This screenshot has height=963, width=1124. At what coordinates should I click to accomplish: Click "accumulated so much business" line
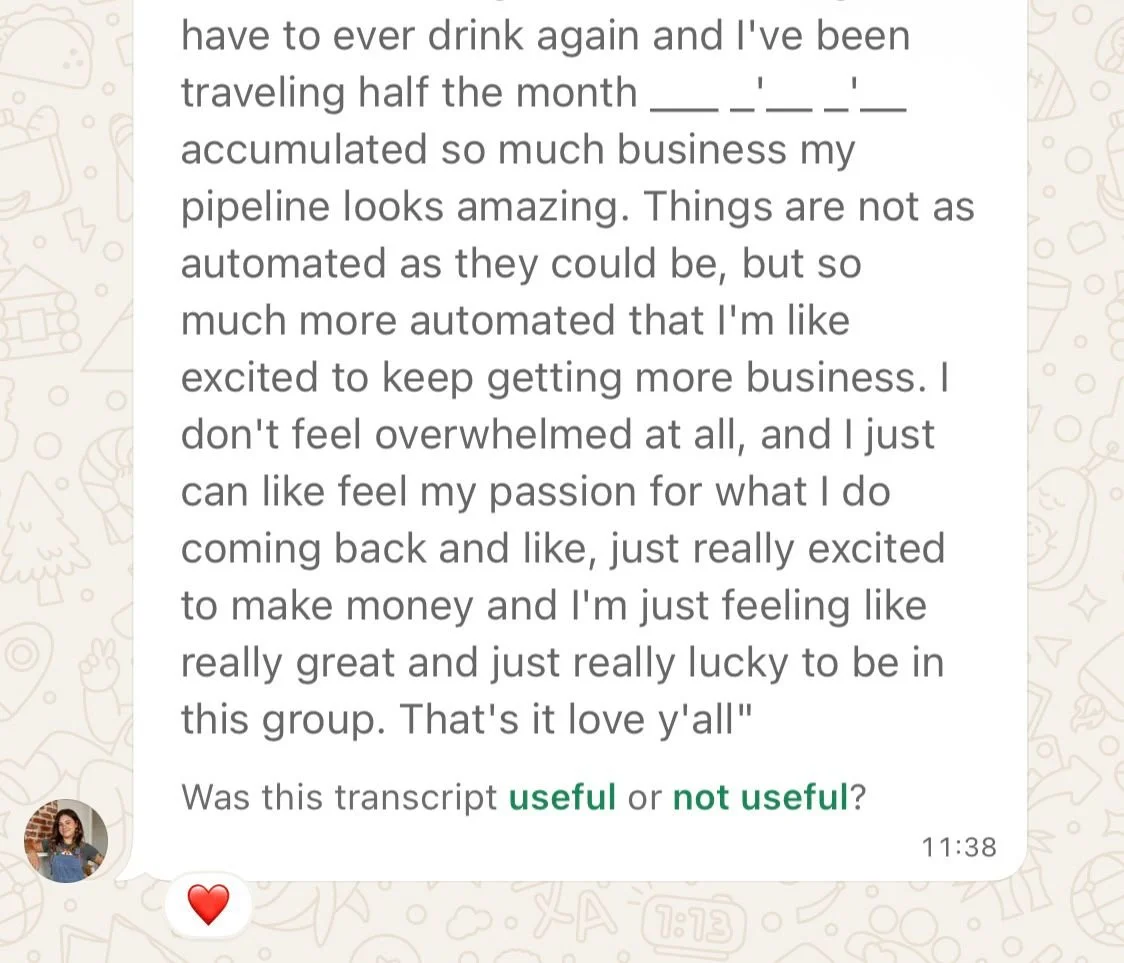[483, 149]
